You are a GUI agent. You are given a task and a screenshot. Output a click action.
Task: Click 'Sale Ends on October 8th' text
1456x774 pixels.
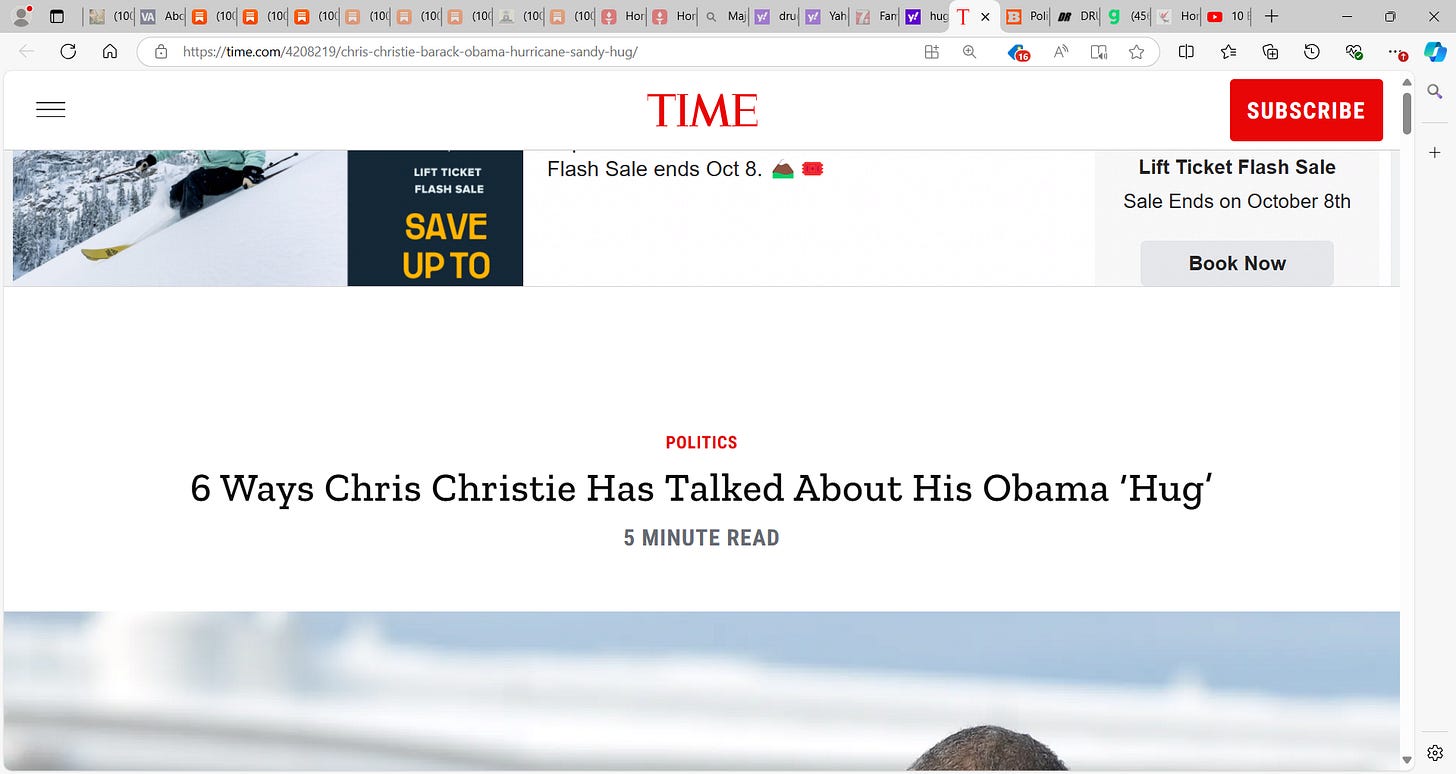(1237, 201)
